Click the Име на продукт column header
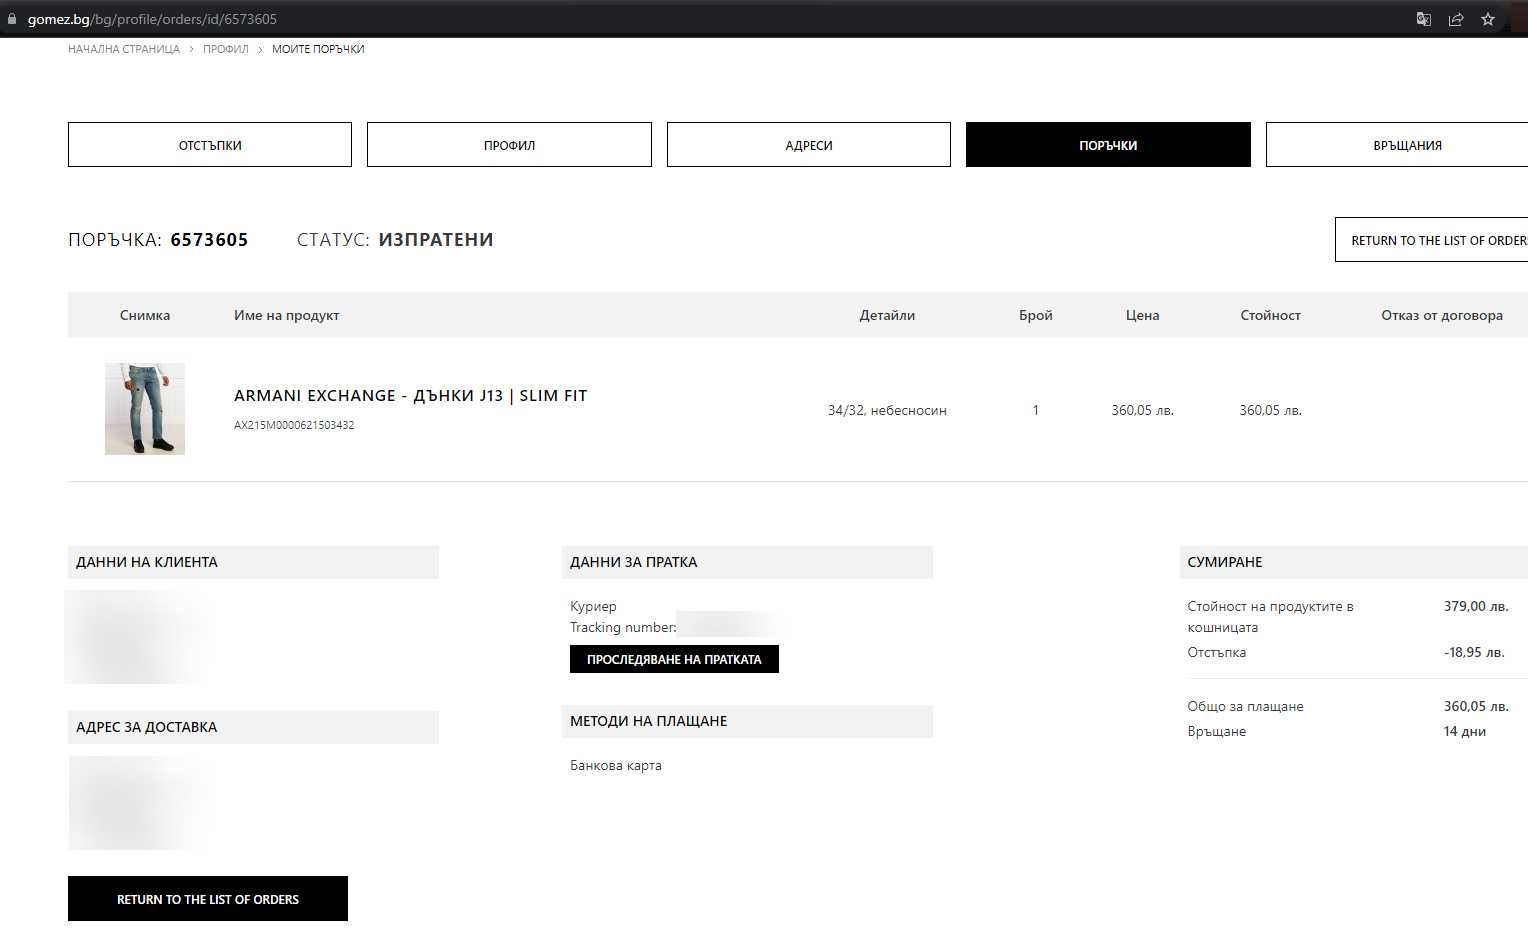 287,315
